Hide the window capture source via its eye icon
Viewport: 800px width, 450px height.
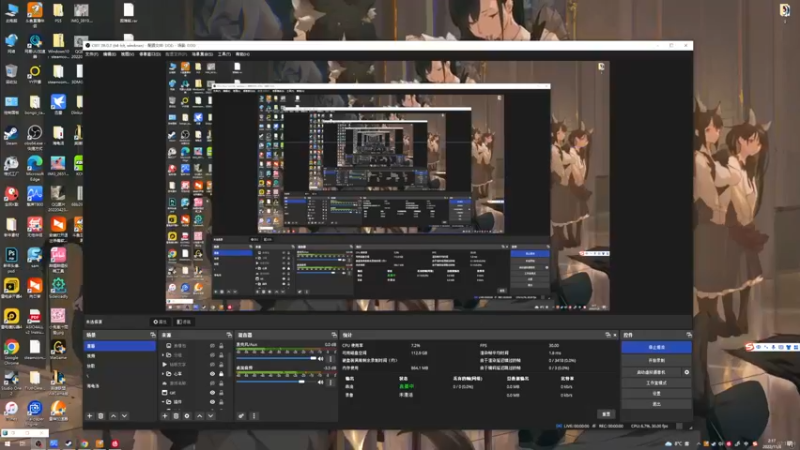pyautogui.click(x=212, y=392)
